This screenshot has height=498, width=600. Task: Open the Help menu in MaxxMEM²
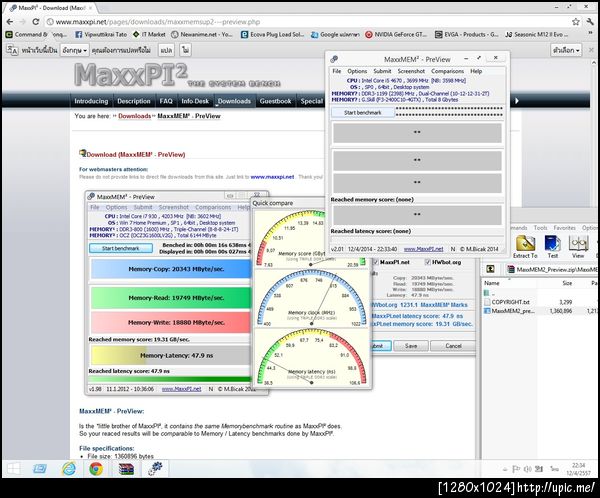click(476, 71)
